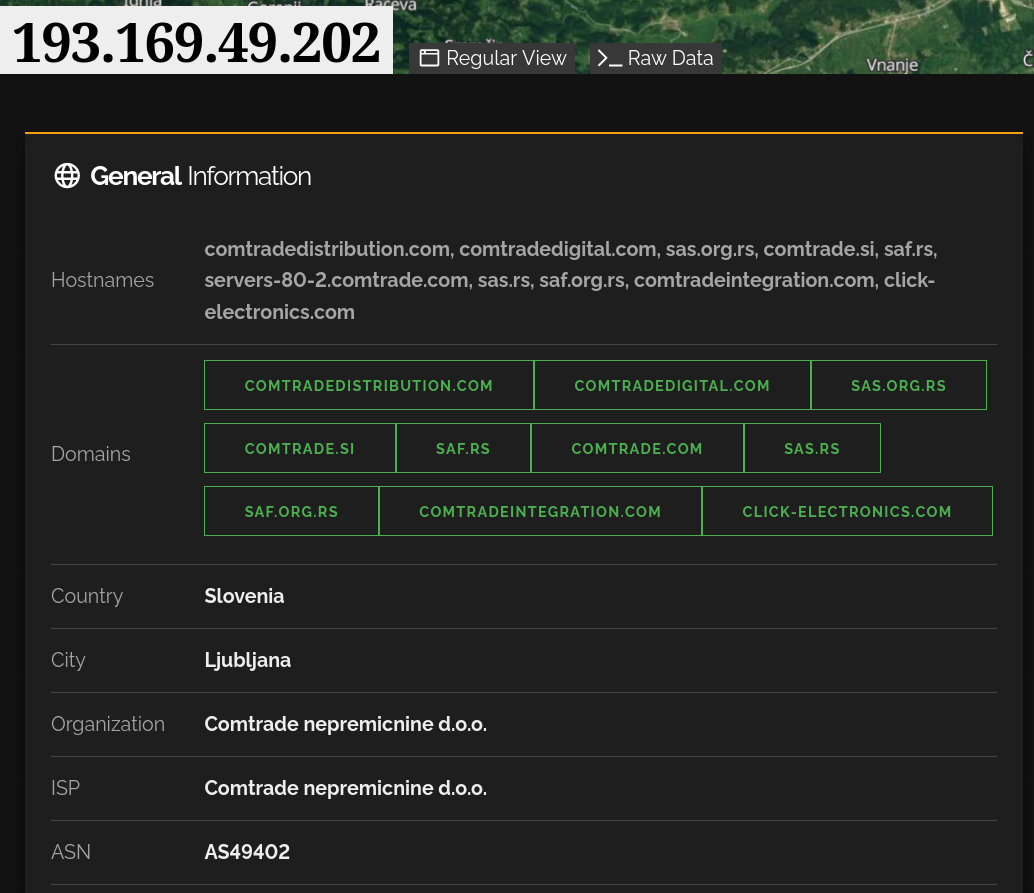Image resolution: width=1034 pixels, height=893 pixels.
Task: Click the Hostnames row label
Action: 102,280
